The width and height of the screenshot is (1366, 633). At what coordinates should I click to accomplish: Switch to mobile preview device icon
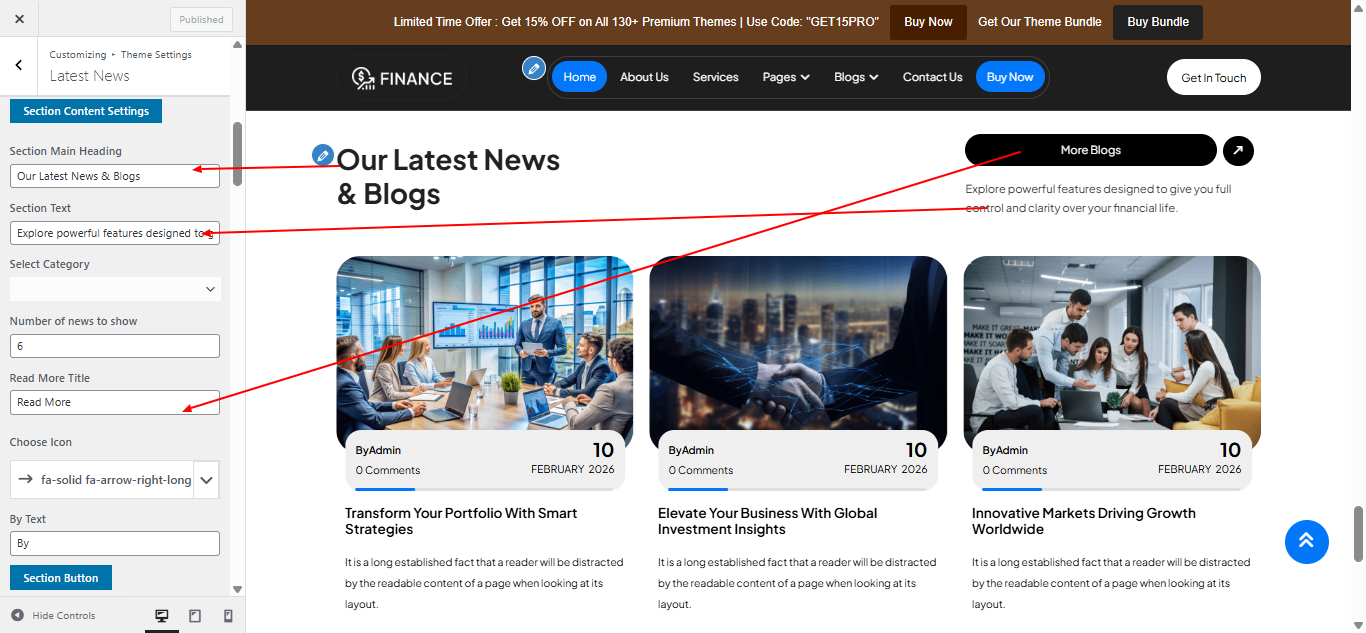[x=228, y=616]
